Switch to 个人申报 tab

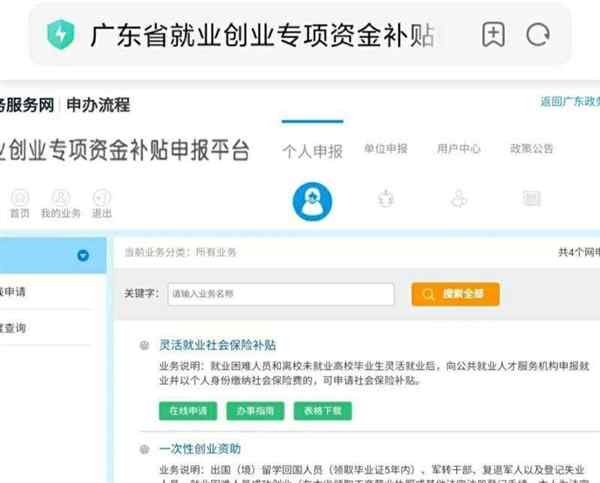pos(313,152)
